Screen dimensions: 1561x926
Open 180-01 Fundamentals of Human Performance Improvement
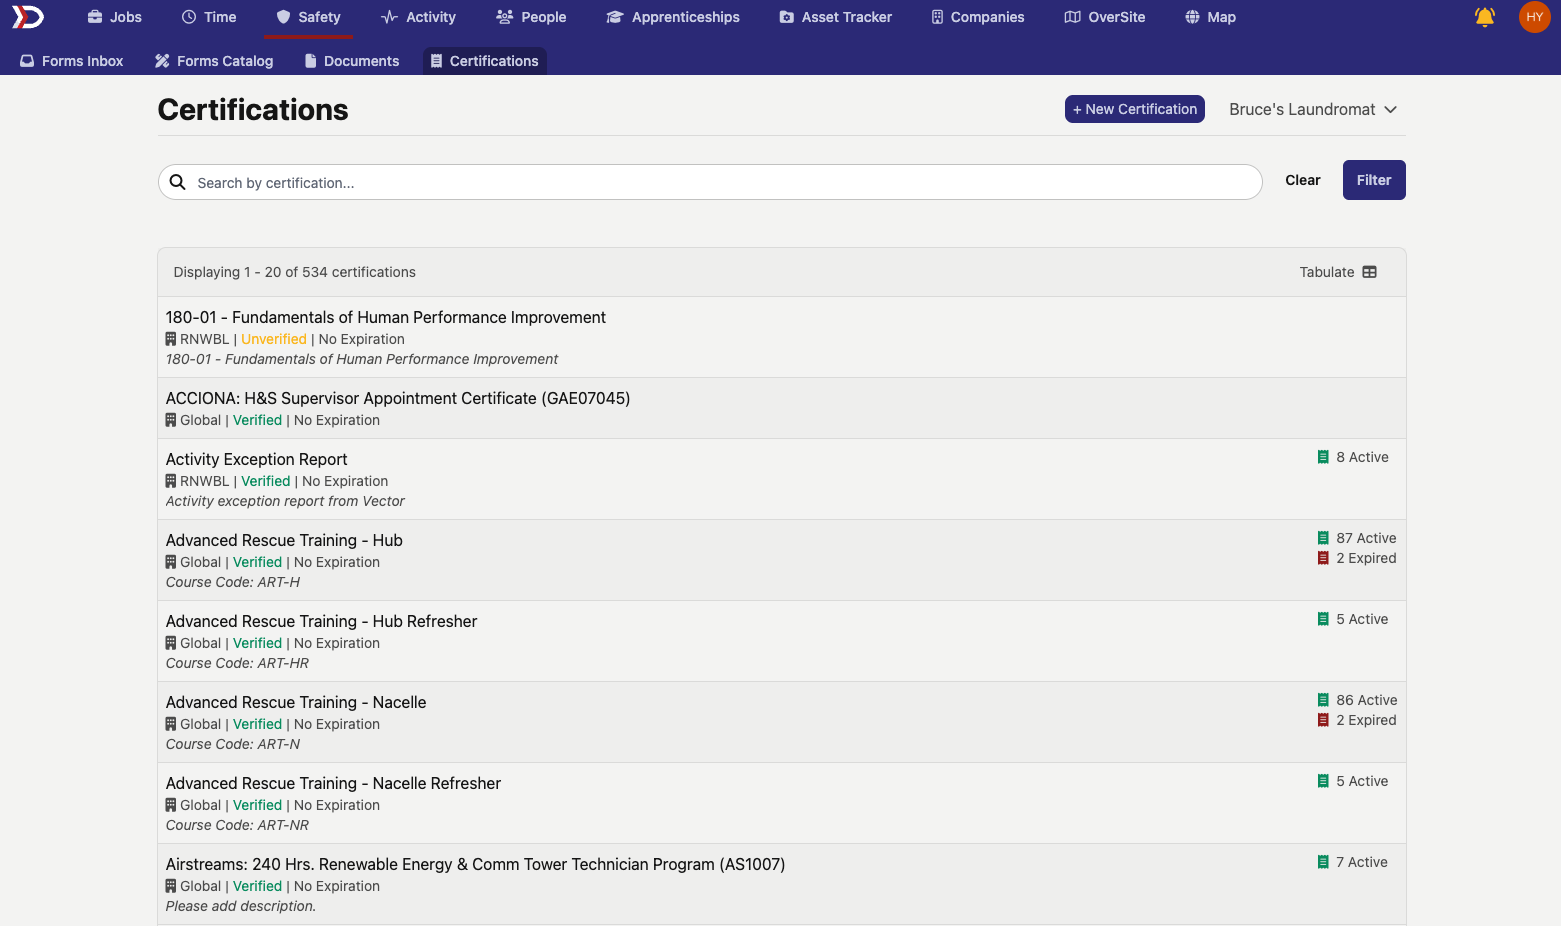(386, 317)
